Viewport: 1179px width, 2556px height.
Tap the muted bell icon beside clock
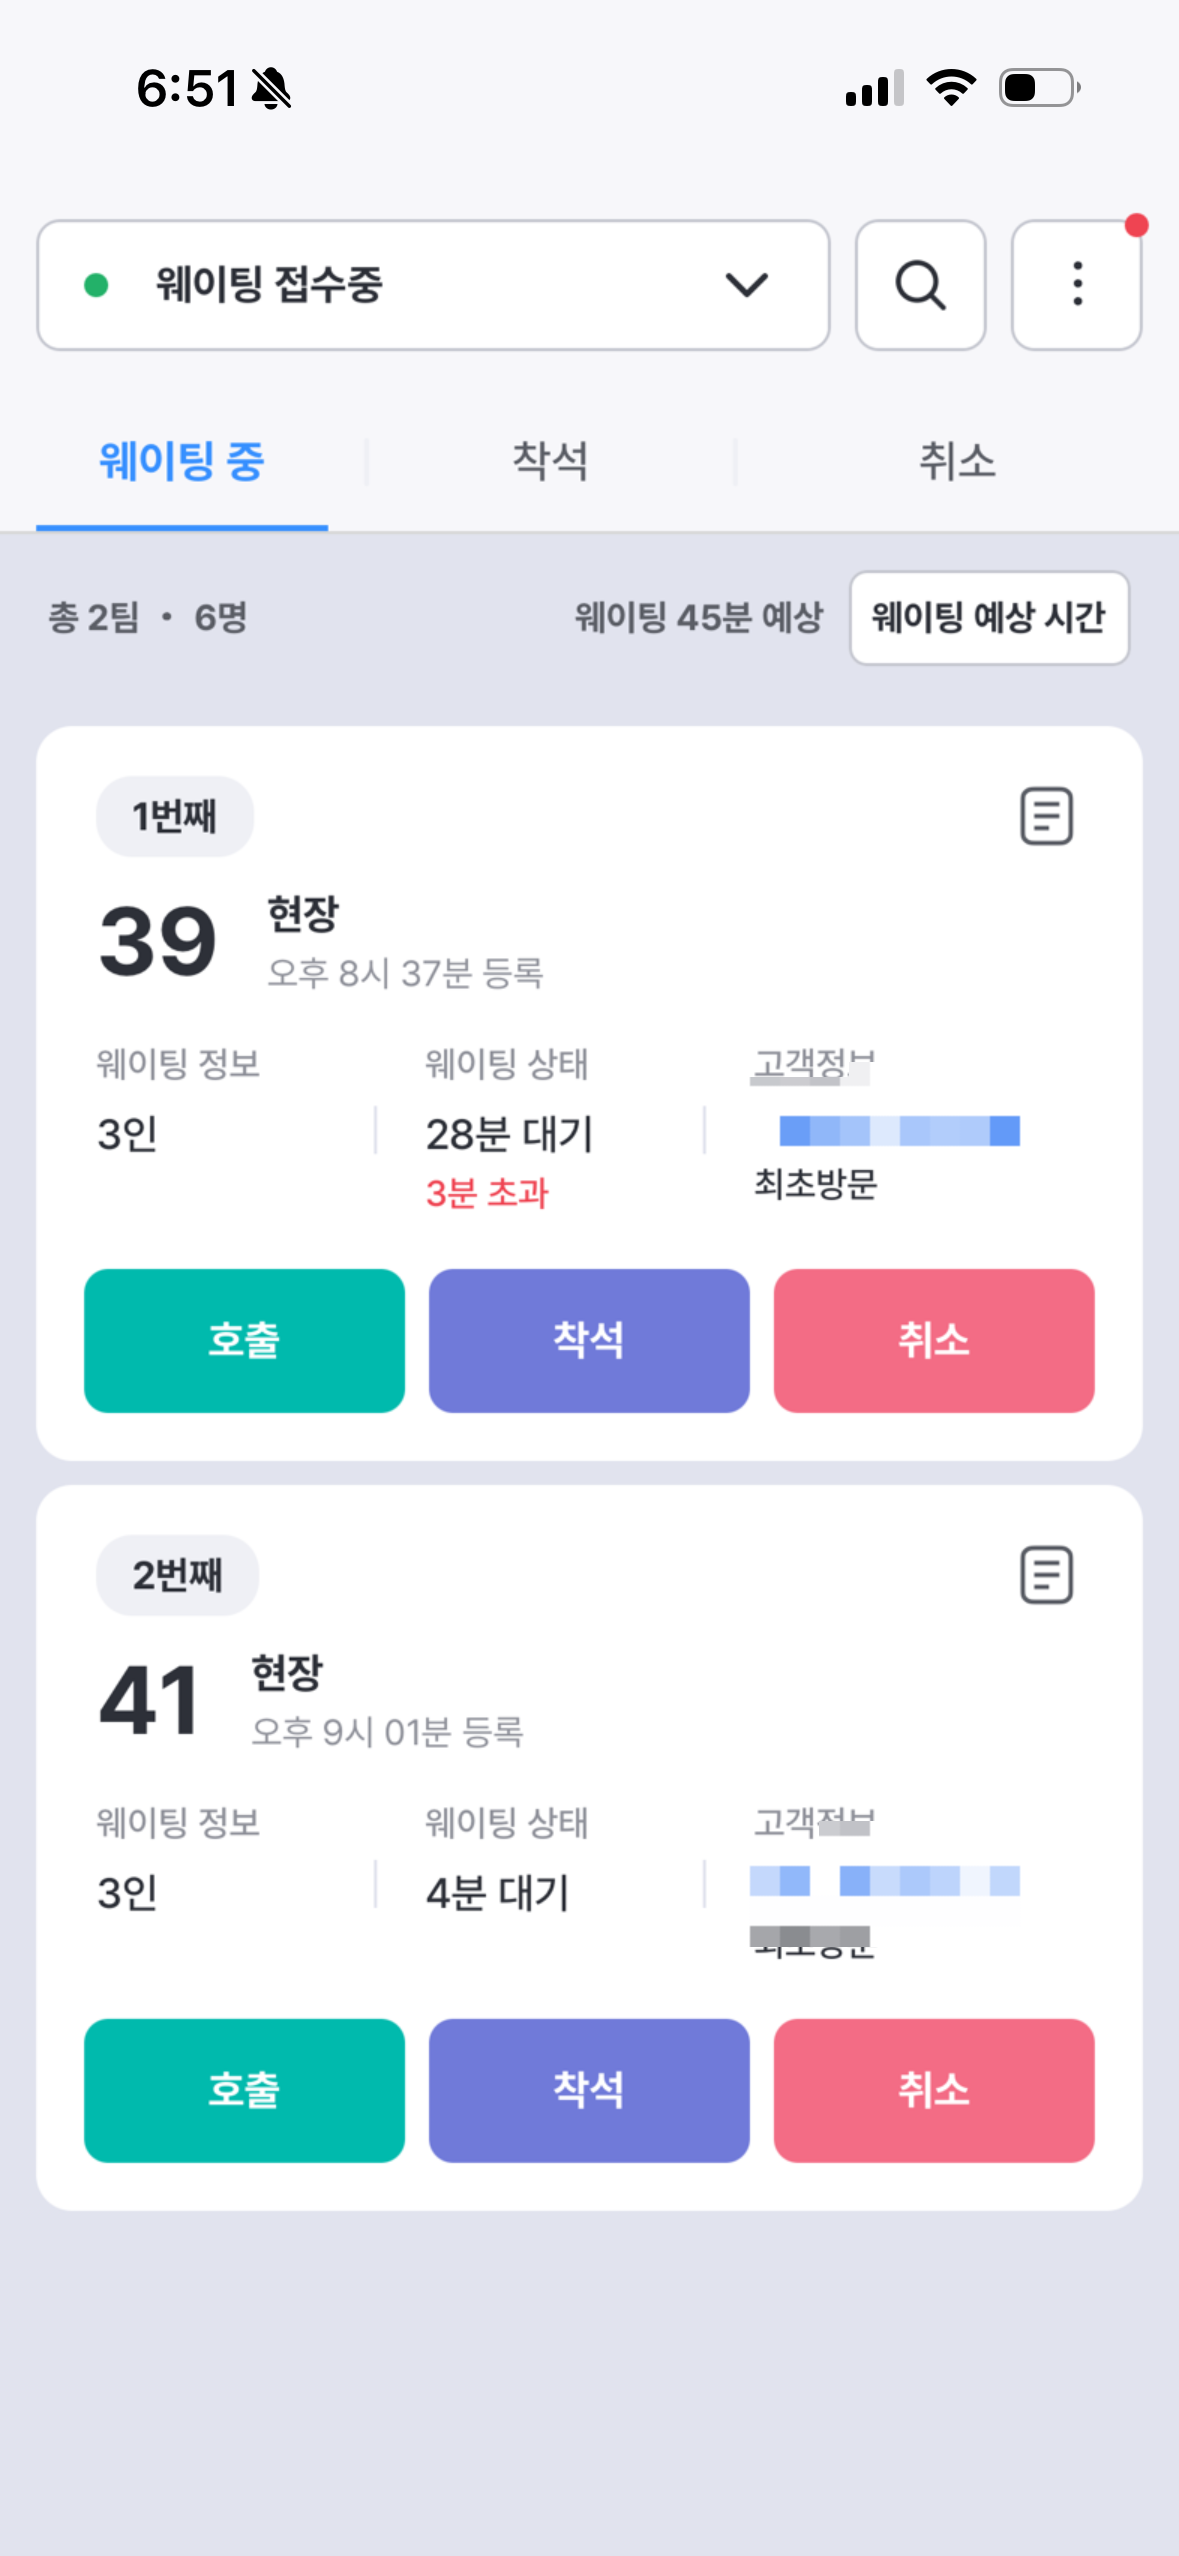click(x=271, y=88)
